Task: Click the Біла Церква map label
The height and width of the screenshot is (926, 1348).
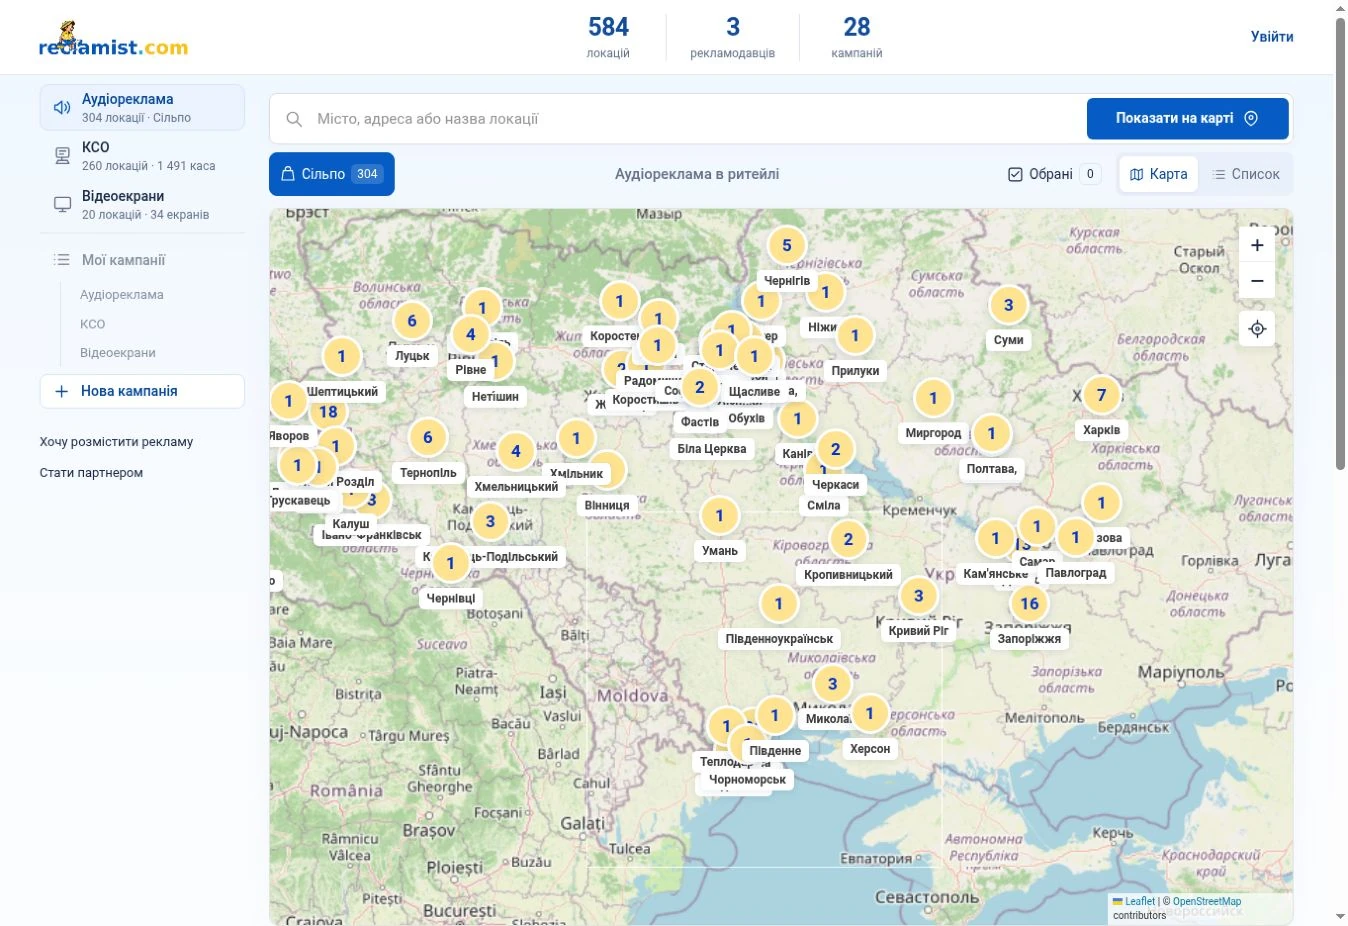Action: pos(712,449)
